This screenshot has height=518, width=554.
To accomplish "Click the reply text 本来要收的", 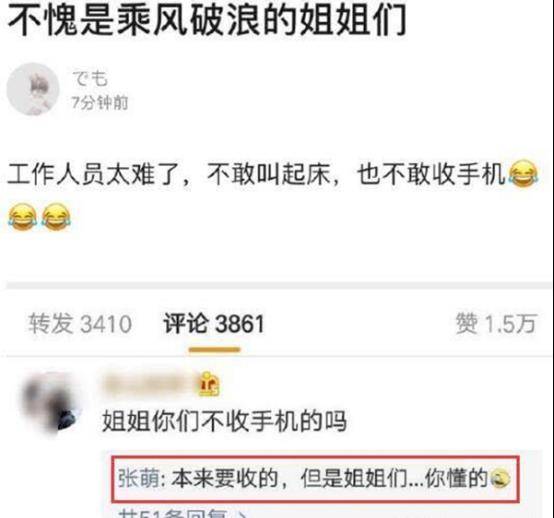I will [x=224, y=479].
